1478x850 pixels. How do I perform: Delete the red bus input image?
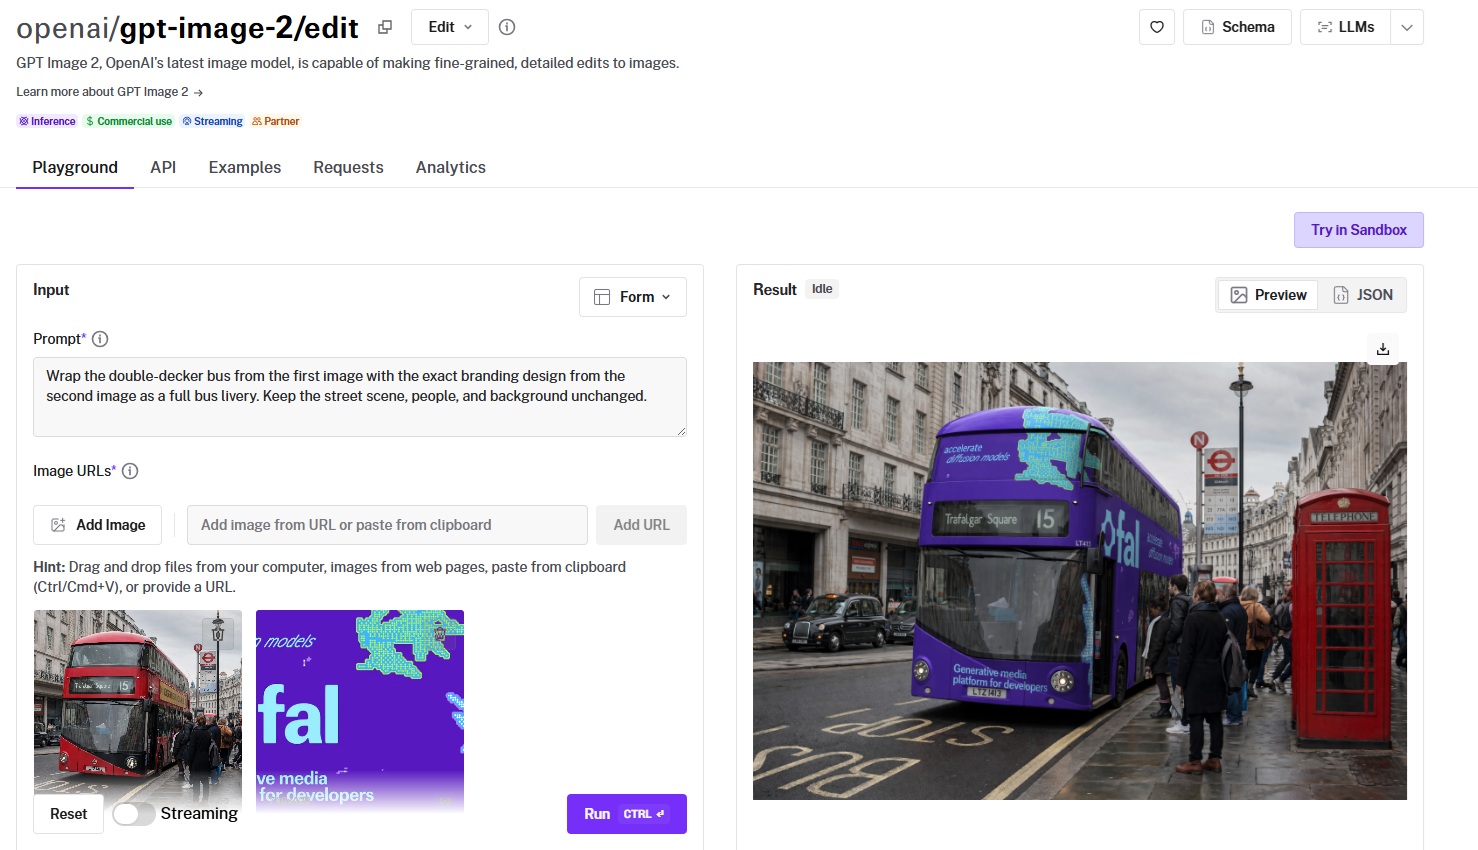(218, 631)
